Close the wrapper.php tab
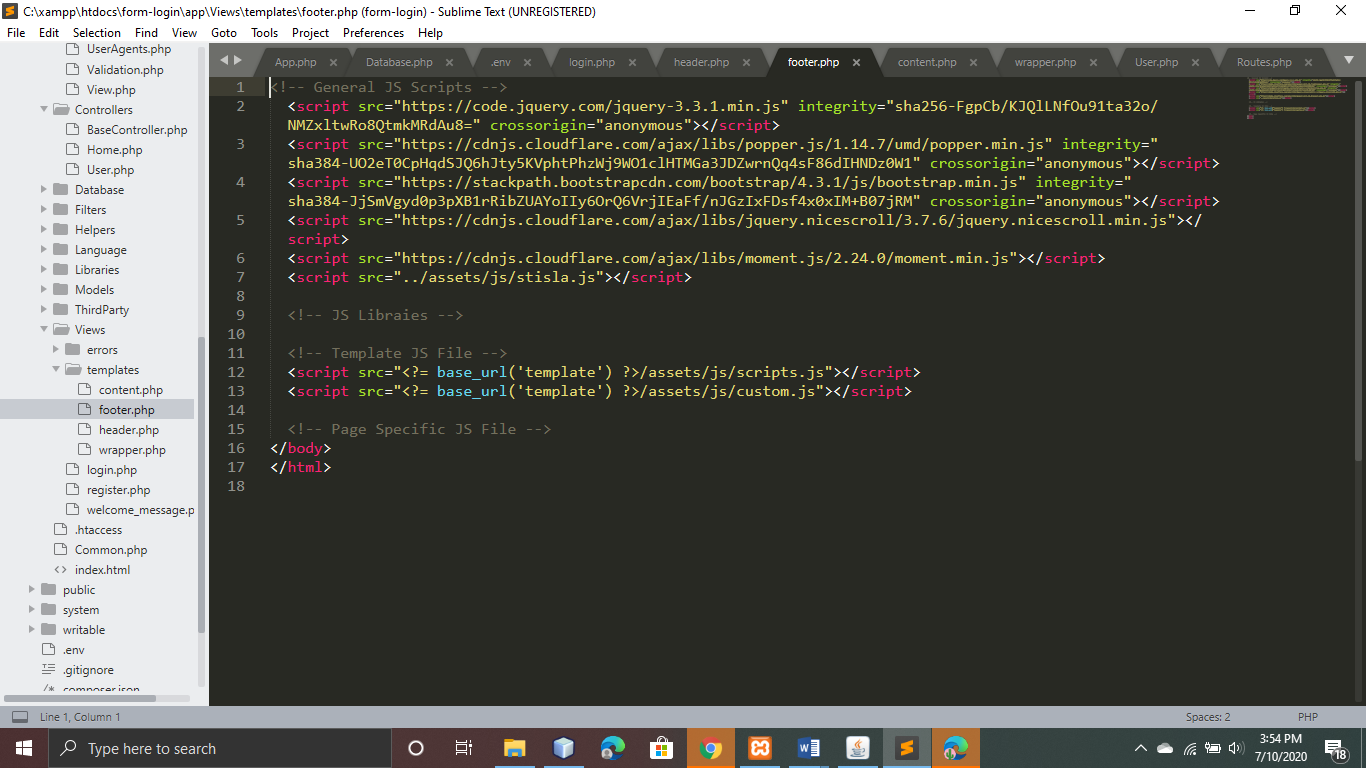1366x768 pixels. tap(1093, 62)
